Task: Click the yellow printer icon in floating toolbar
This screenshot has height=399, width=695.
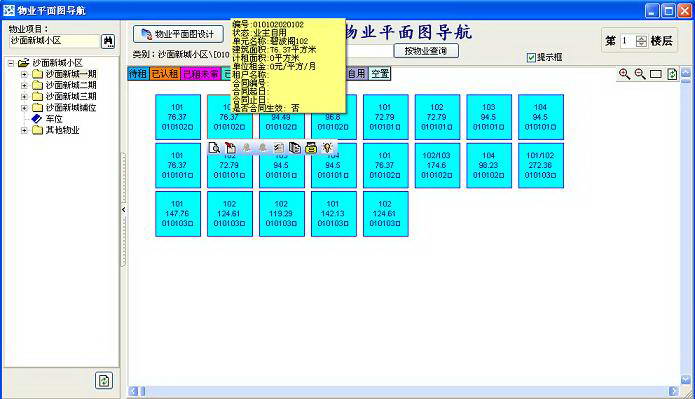Action: click(x=311, y=148)
